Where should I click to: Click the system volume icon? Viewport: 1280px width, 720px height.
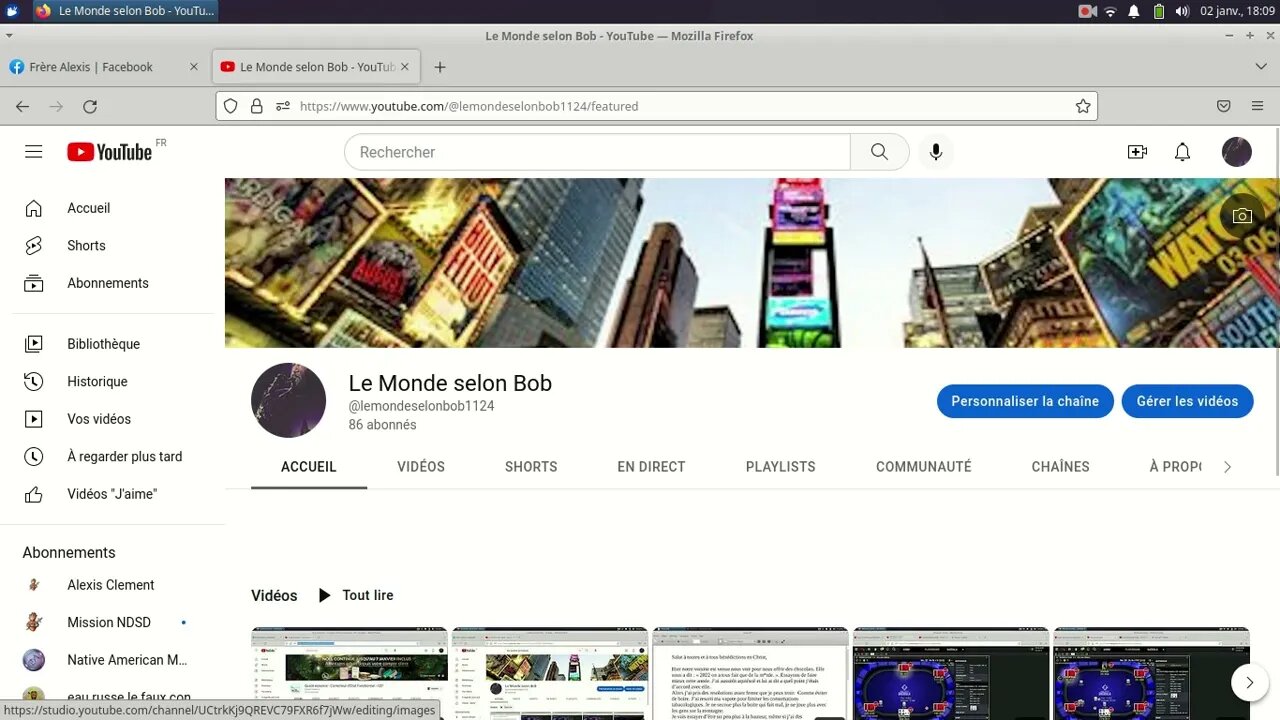[1182, 11]
